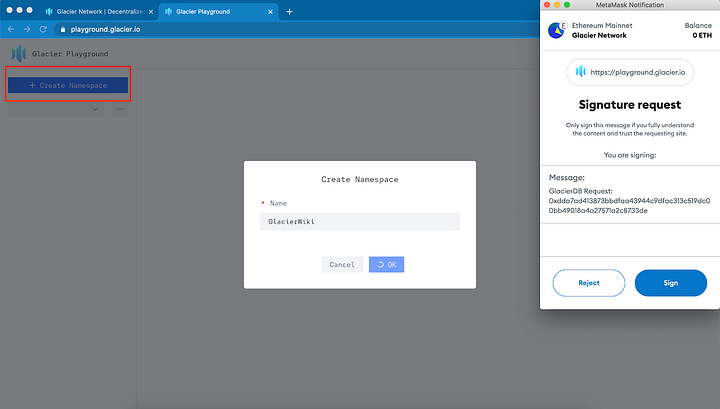
Task: Close the MetaMask Notification window
Action: 546,5
